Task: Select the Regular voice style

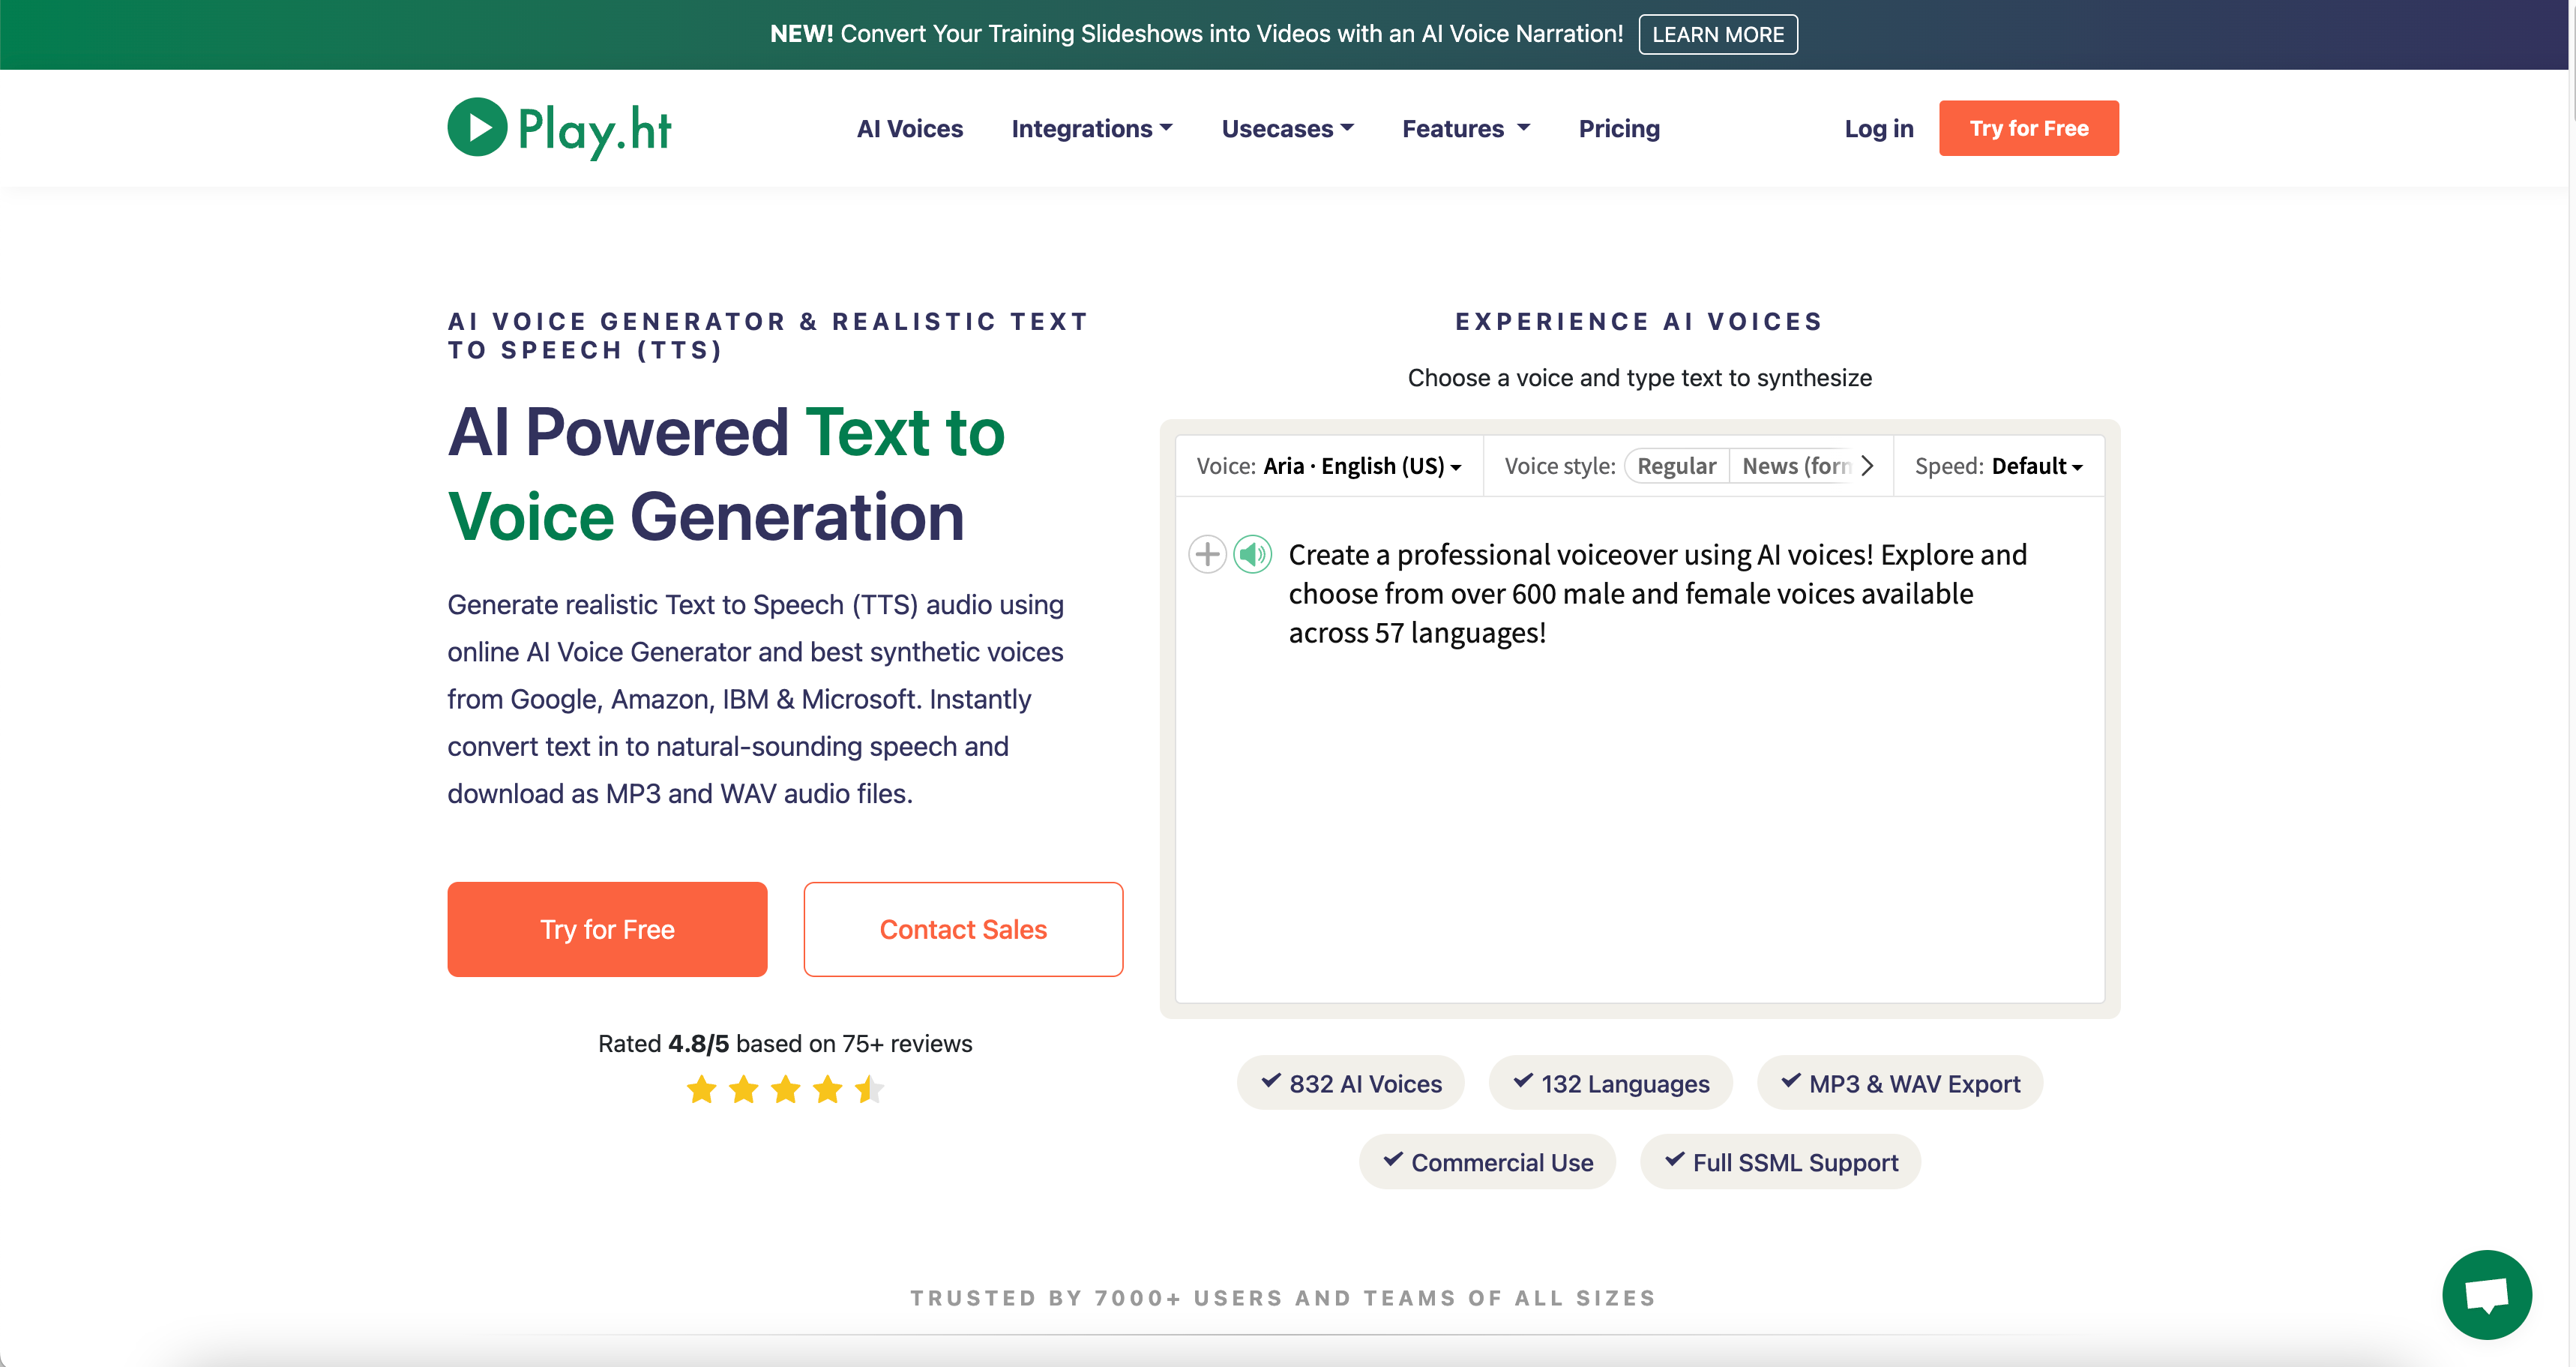Action: [x=1677, y=466]
